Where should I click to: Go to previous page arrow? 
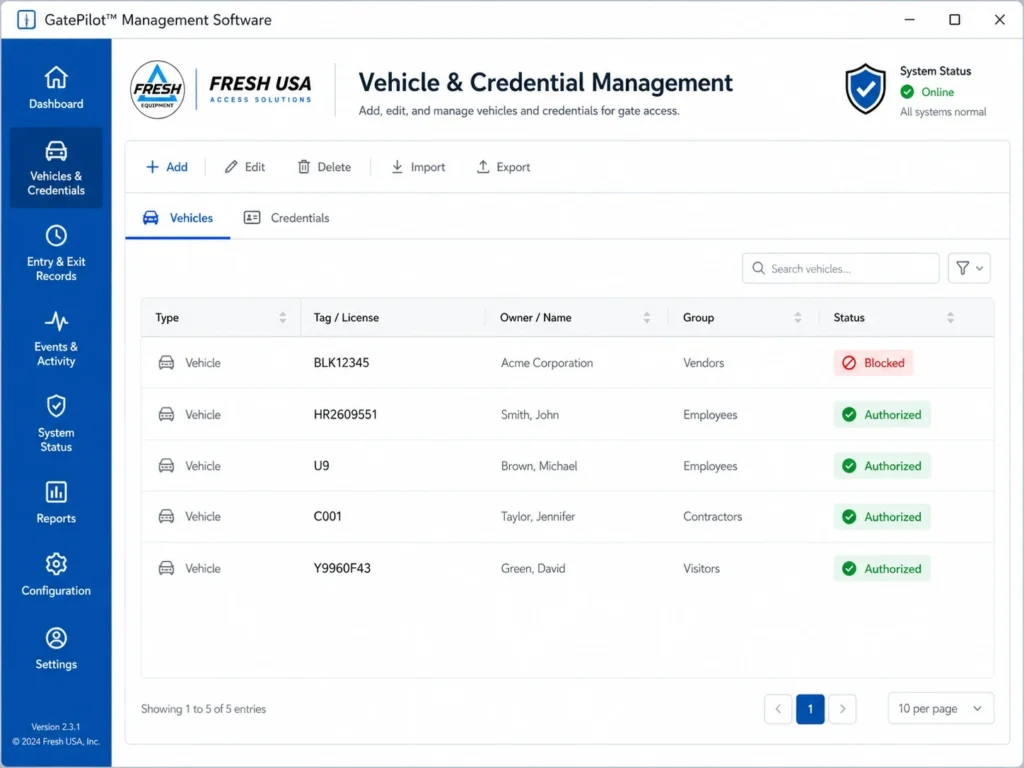coord(778,709)
